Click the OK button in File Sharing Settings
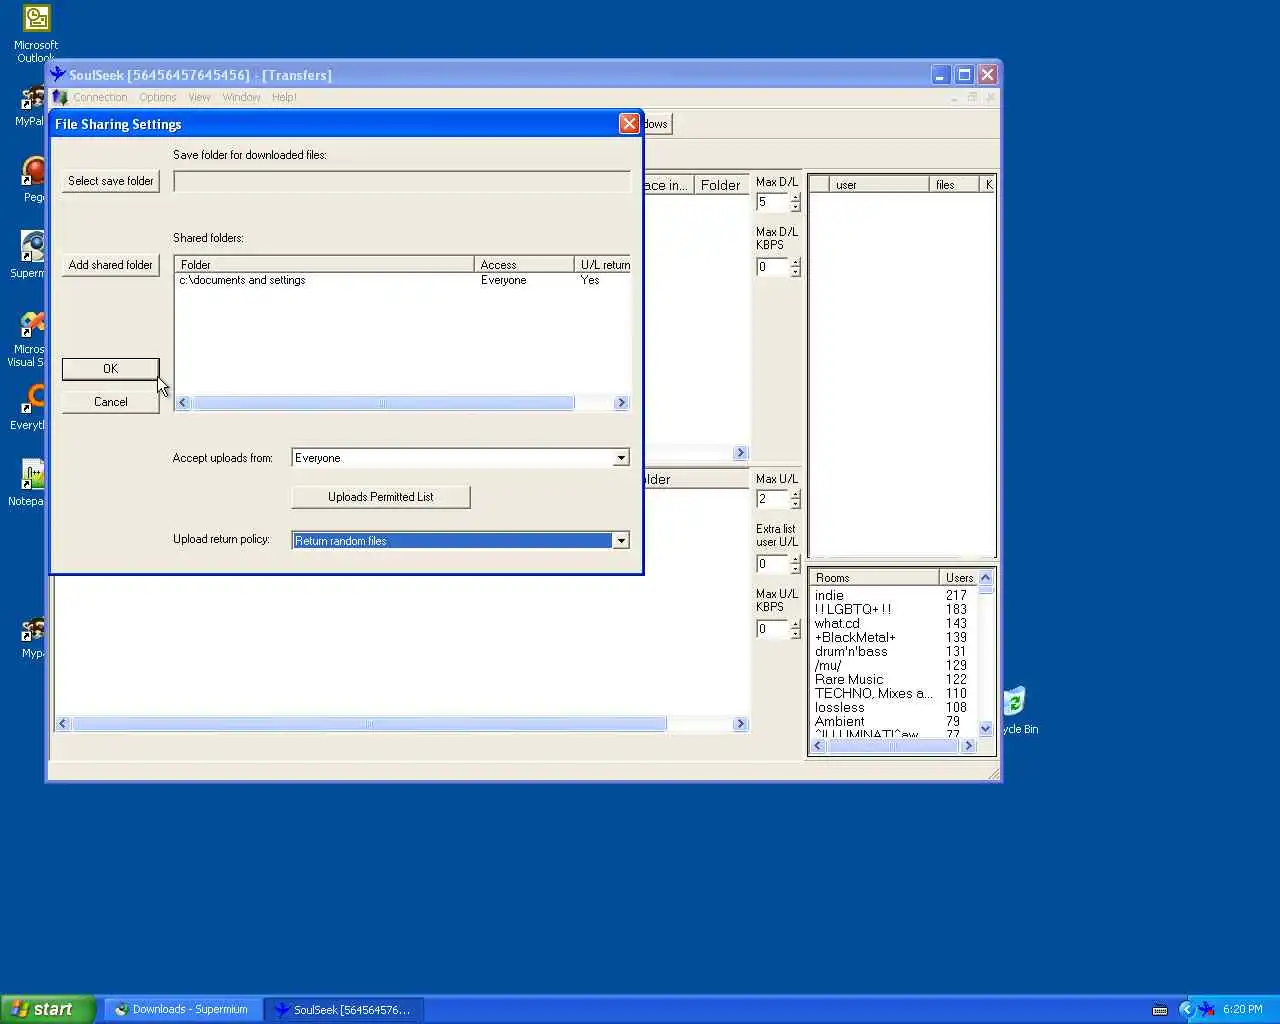 pos(110,369)
